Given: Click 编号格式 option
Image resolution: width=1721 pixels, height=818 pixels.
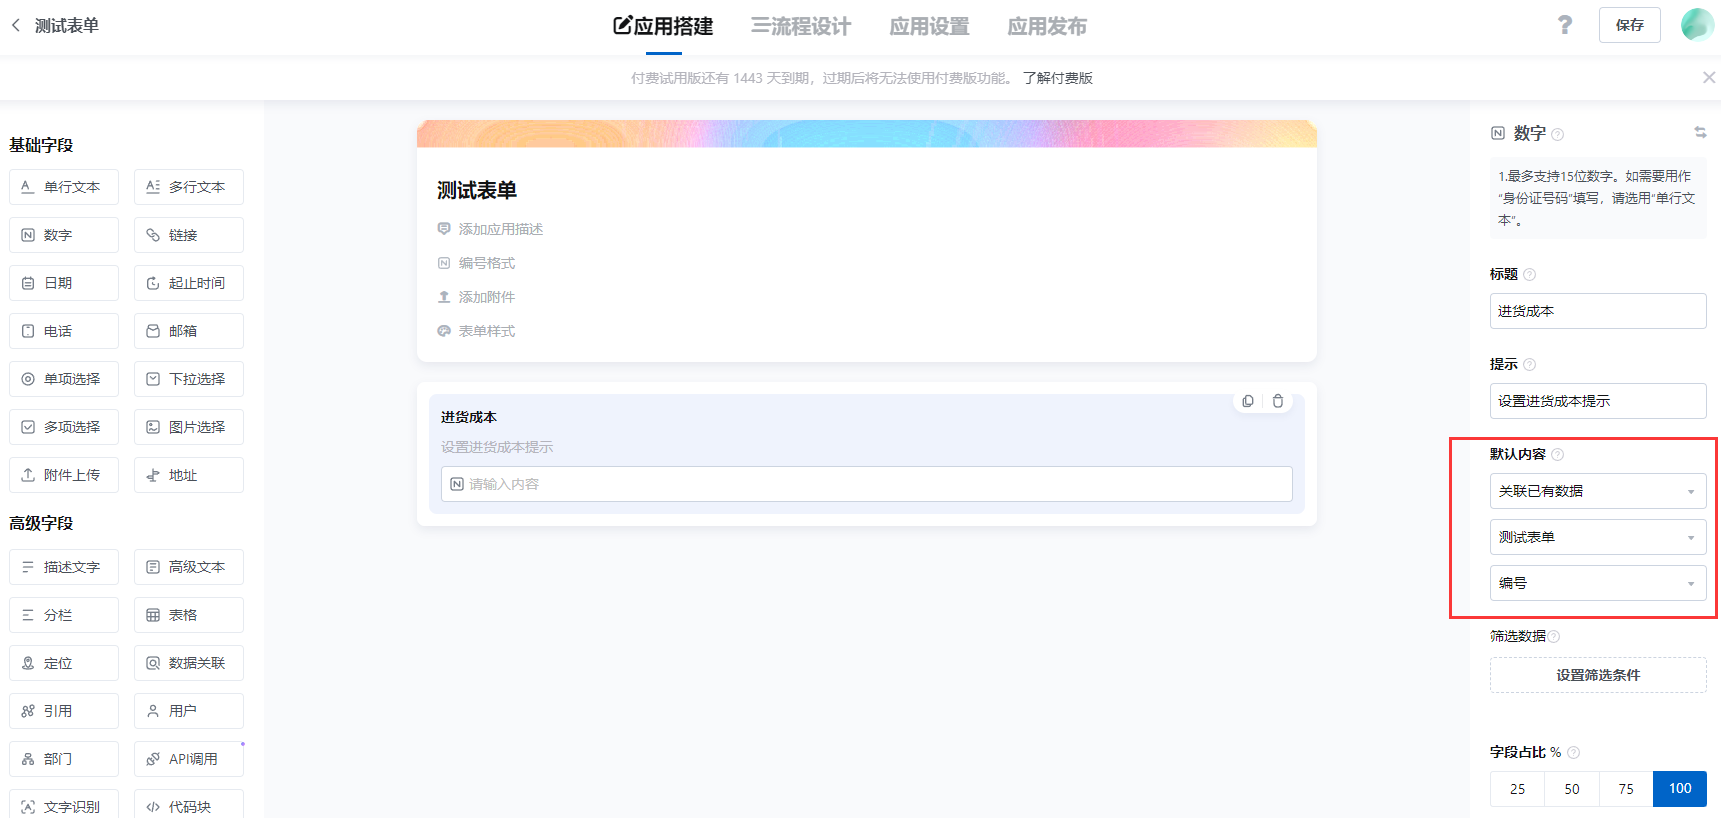Looking at the screenshot, I should [476, 263].
